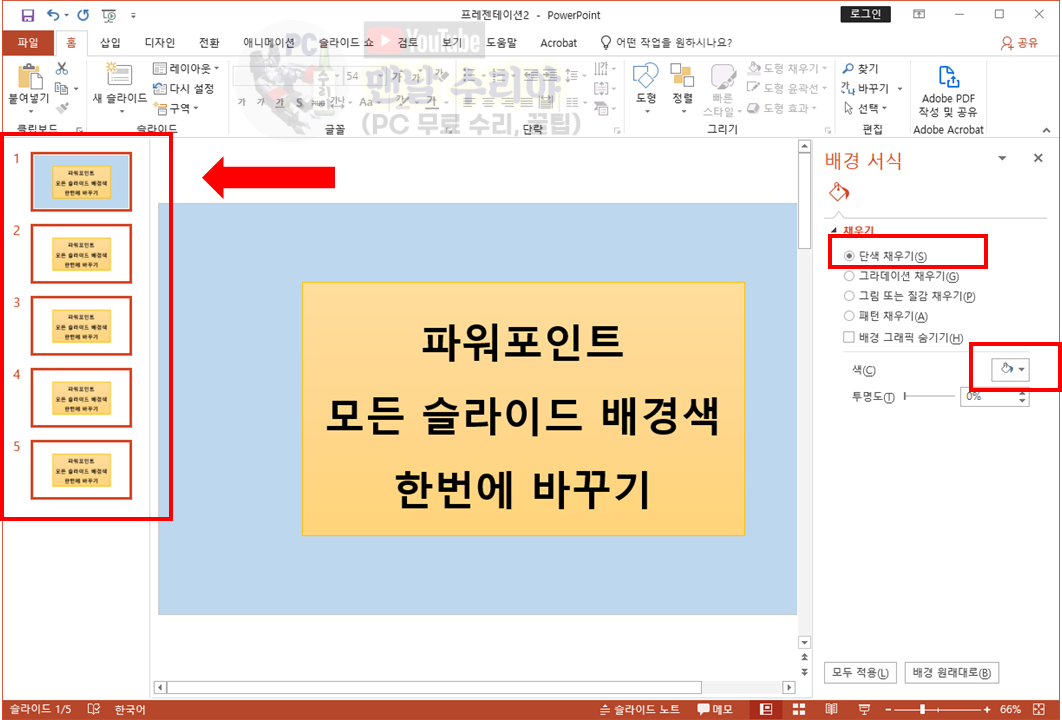Switch to 삽입 insert tab
The height and width of the screenshot is (720, 1062).
[x=110, y=43]
